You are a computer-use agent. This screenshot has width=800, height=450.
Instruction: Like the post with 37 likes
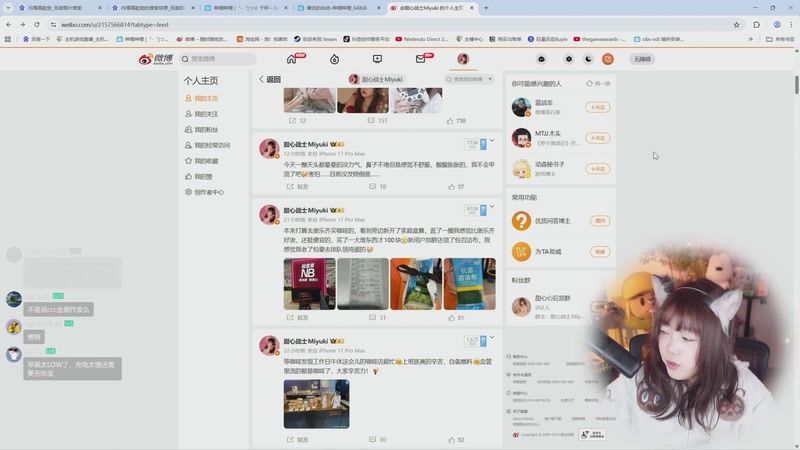click(x=456, y=187)
